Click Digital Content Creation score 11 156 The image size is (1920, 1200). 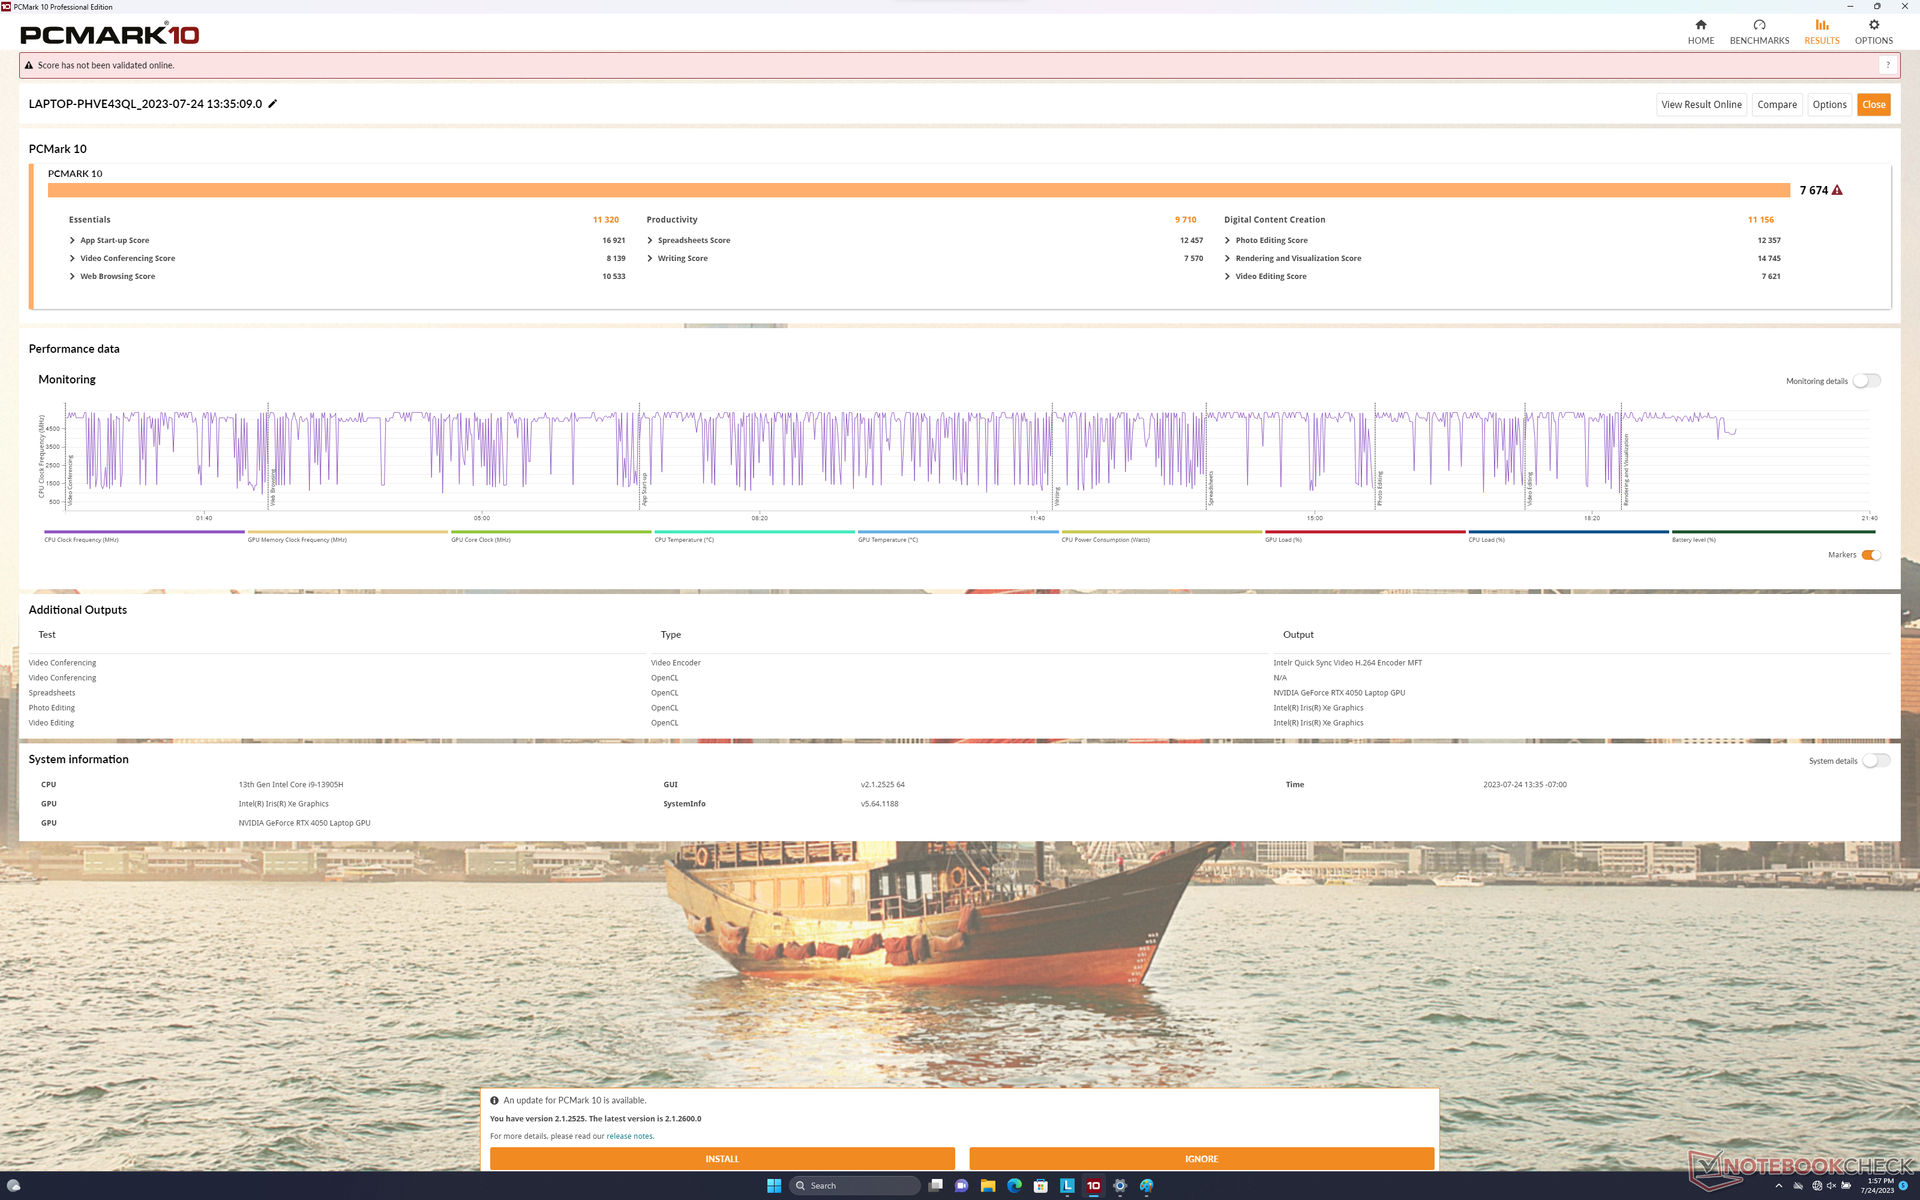click(1760, 220)
